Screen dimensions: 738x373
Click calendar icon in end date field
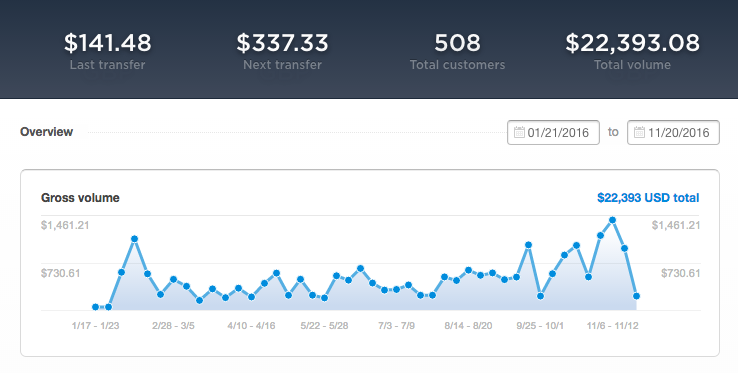click(639, 132)
